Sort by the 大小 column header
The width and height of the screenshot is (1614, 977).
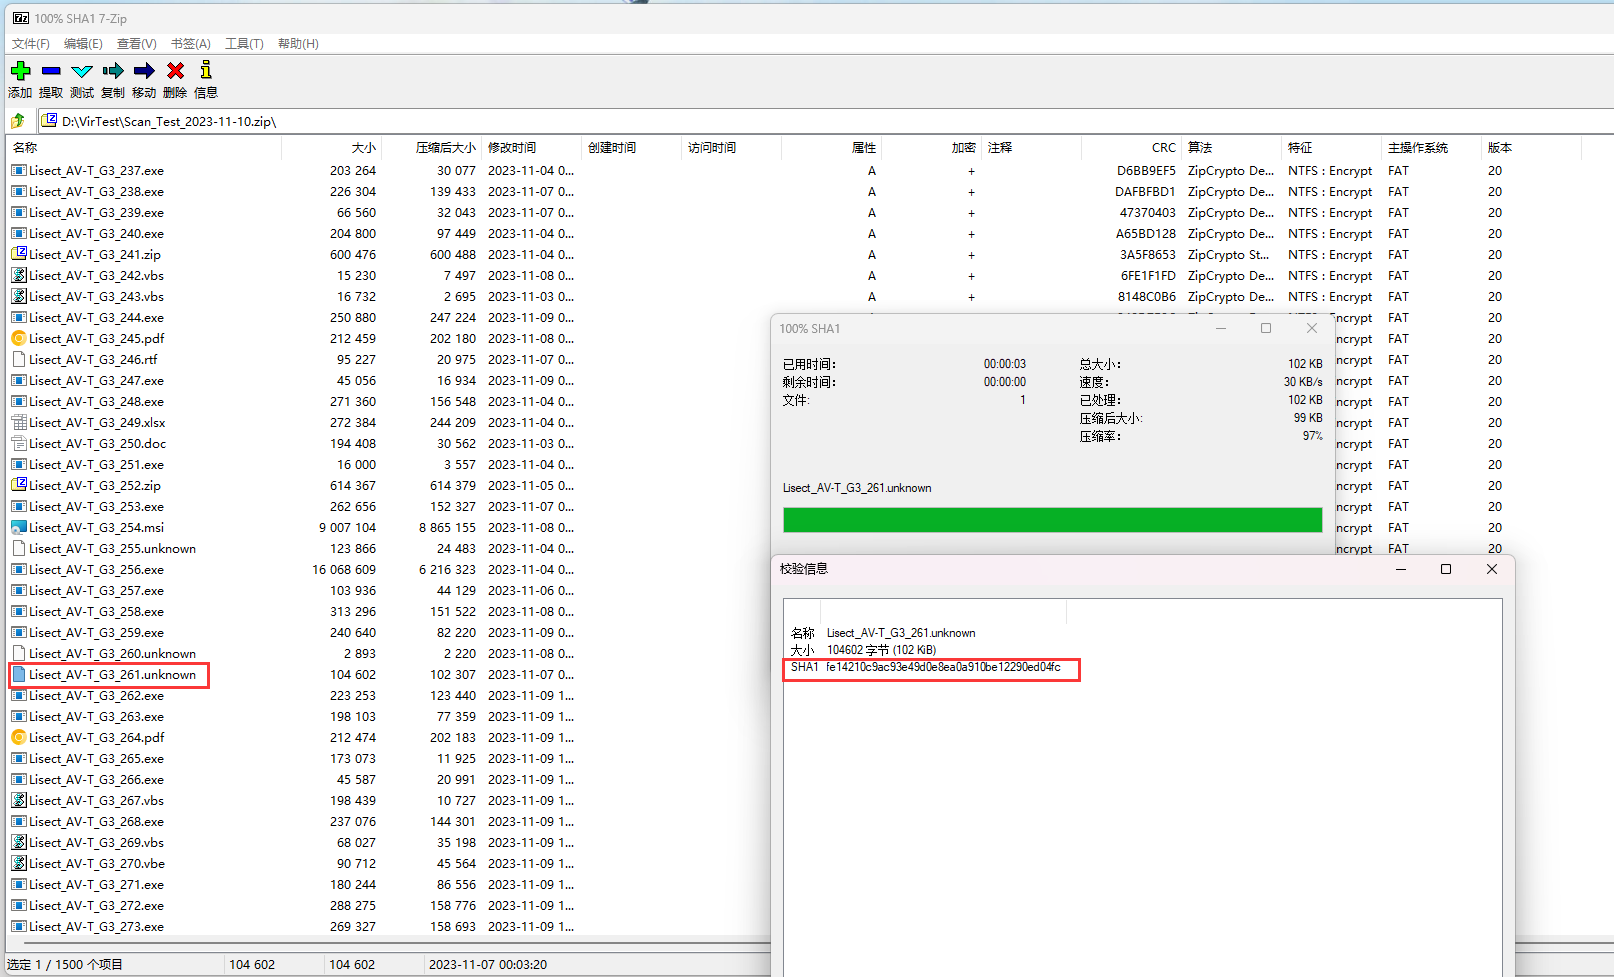pyautogui.click(x=331, y=147)
